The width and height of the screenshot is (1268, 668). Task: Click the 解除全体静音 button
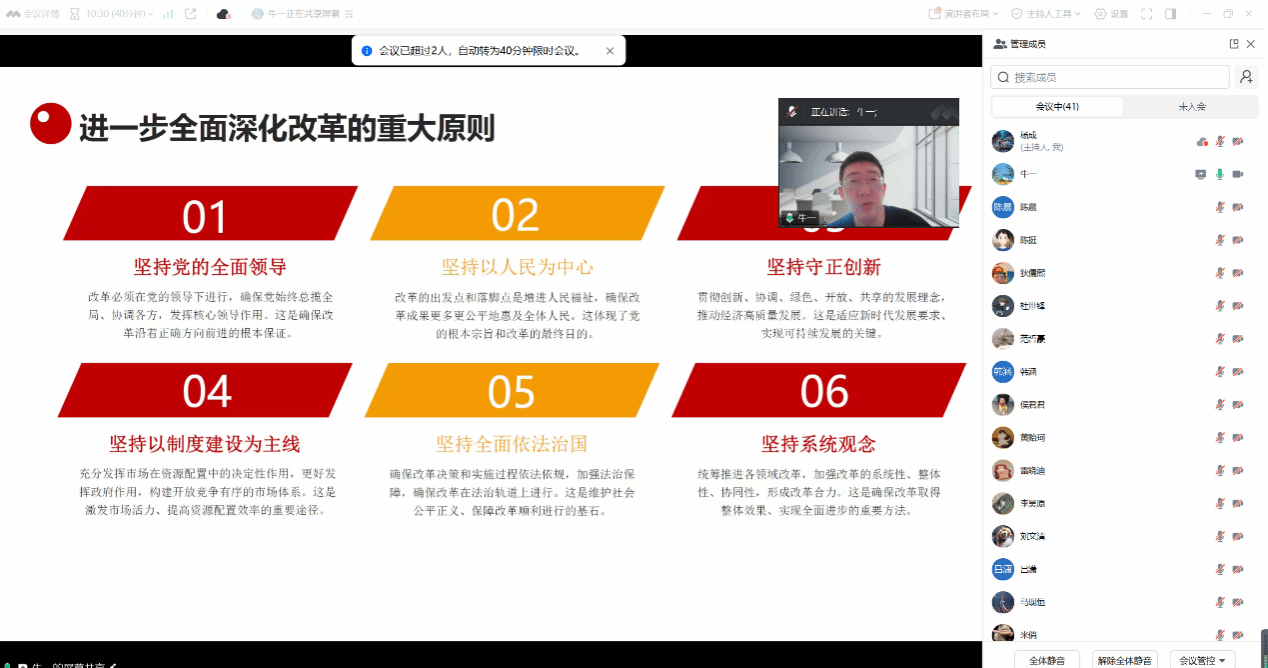point(1125,659)
